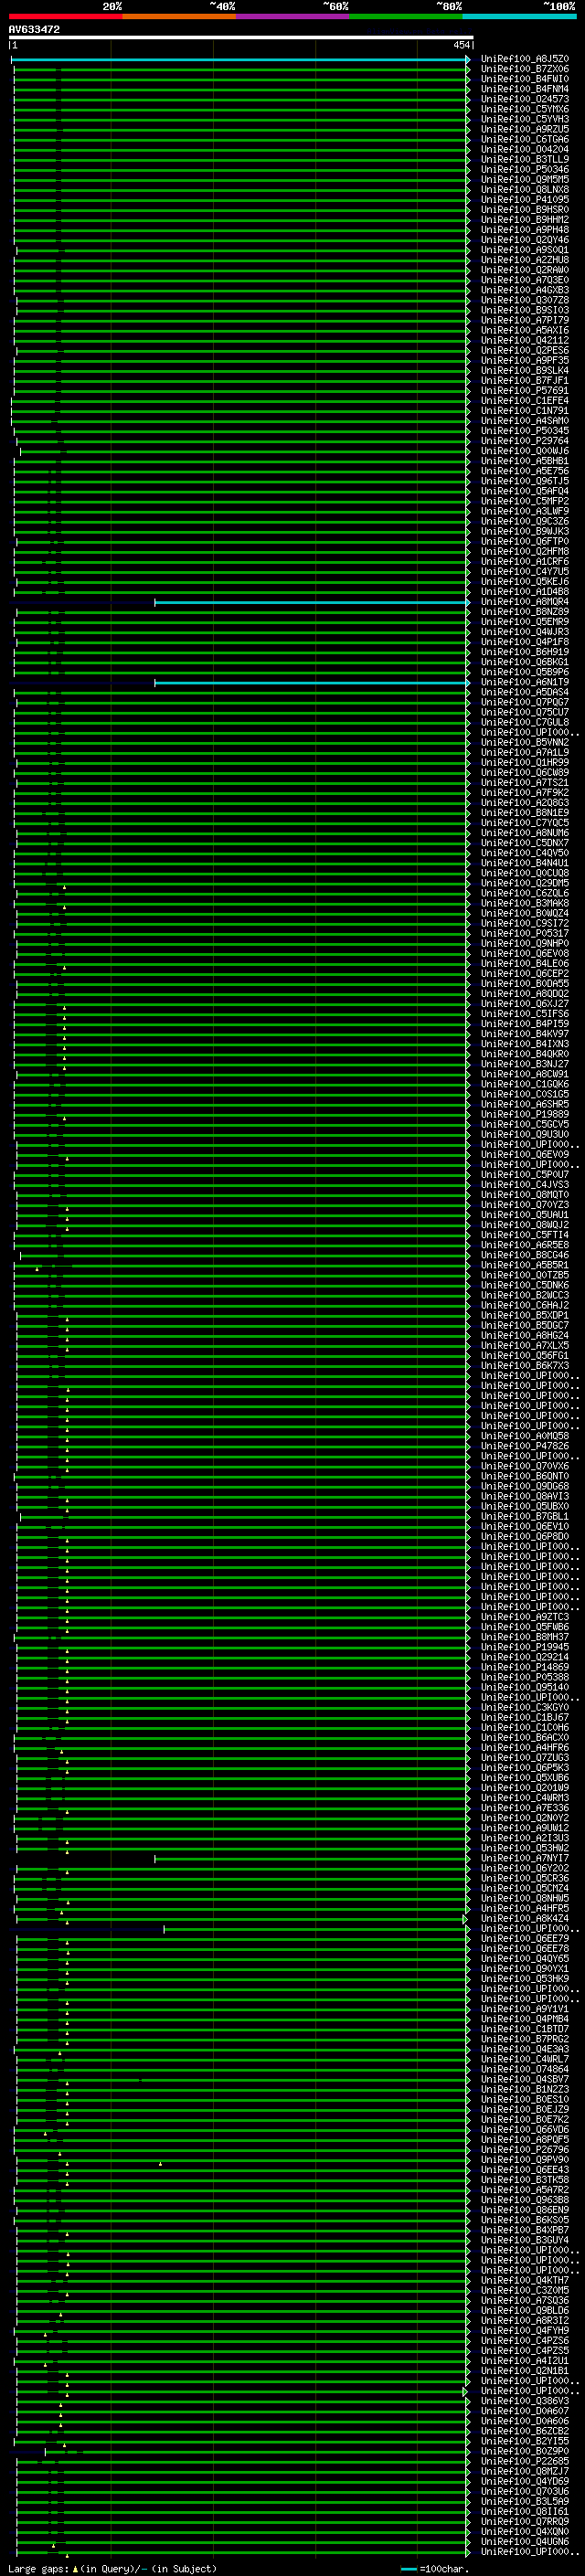585x2576 pixels.
Task: Select hit UniRef100_C5IFS6
Action: [525, 1014]
